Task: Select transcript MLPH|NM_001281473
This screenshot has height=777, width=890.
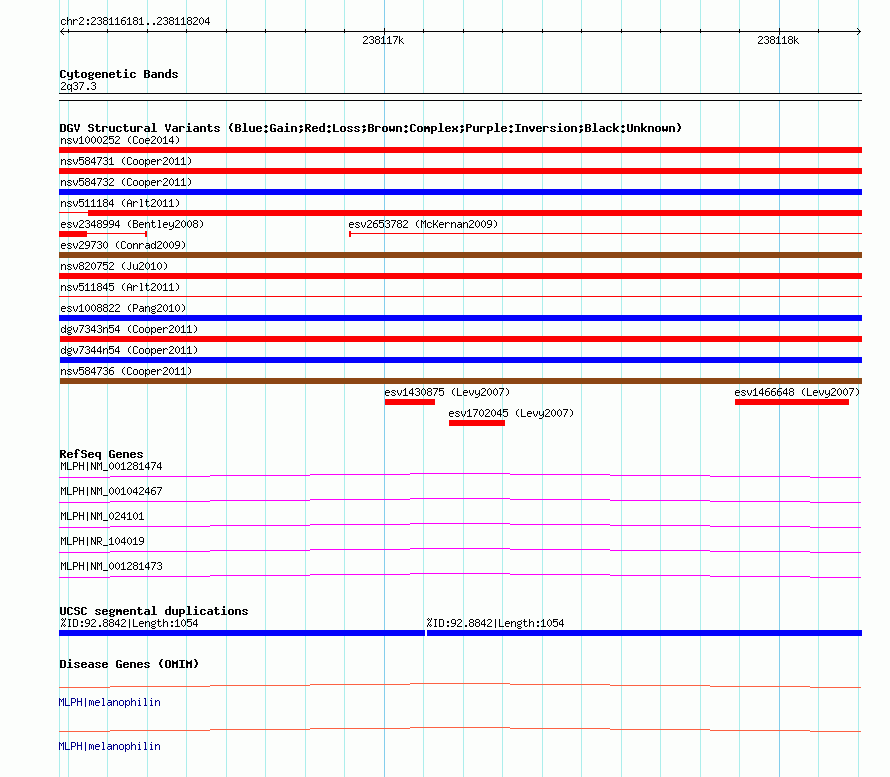Action: (111, 566)
